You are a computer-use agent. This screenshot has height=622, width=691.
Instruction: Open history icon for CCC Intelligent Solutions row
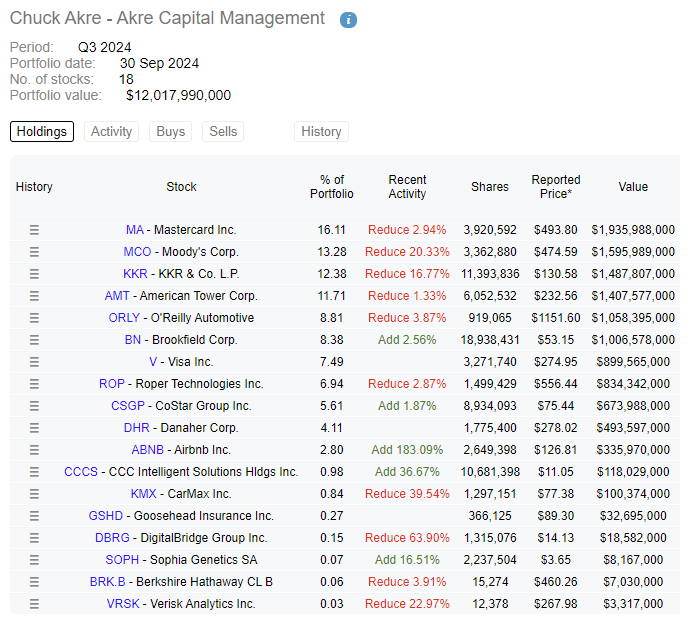click(34, 472)
